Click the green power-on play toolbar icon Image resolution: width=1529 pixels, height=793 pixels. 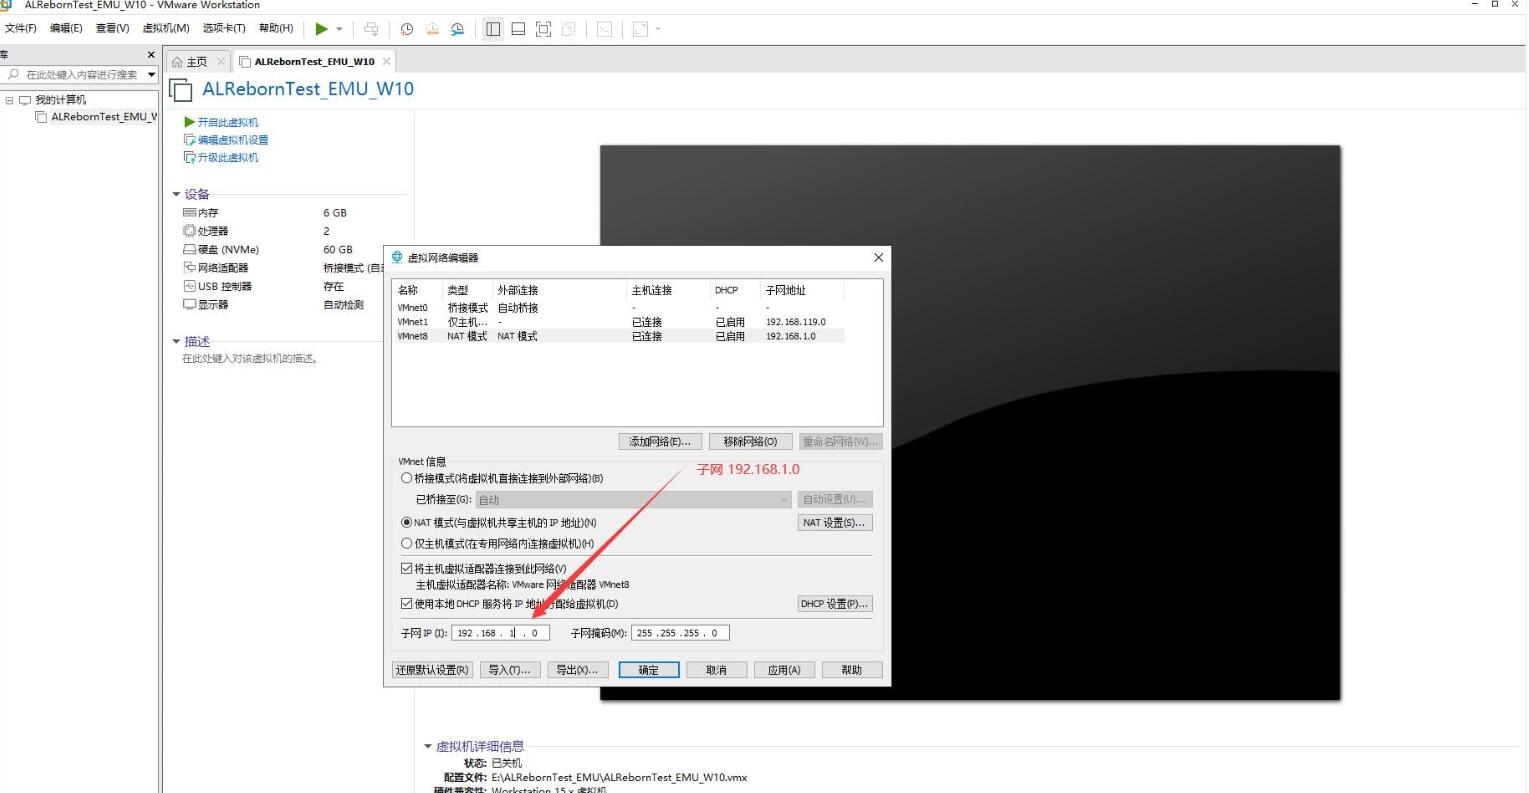tap(321, 29)
